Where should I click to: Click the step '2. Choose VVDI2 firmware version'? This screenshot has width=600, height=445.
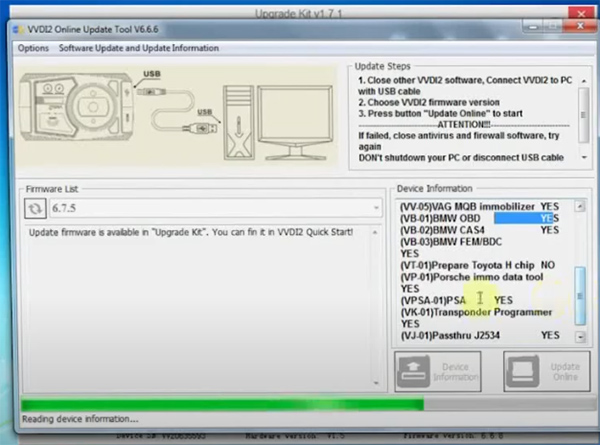429,103
